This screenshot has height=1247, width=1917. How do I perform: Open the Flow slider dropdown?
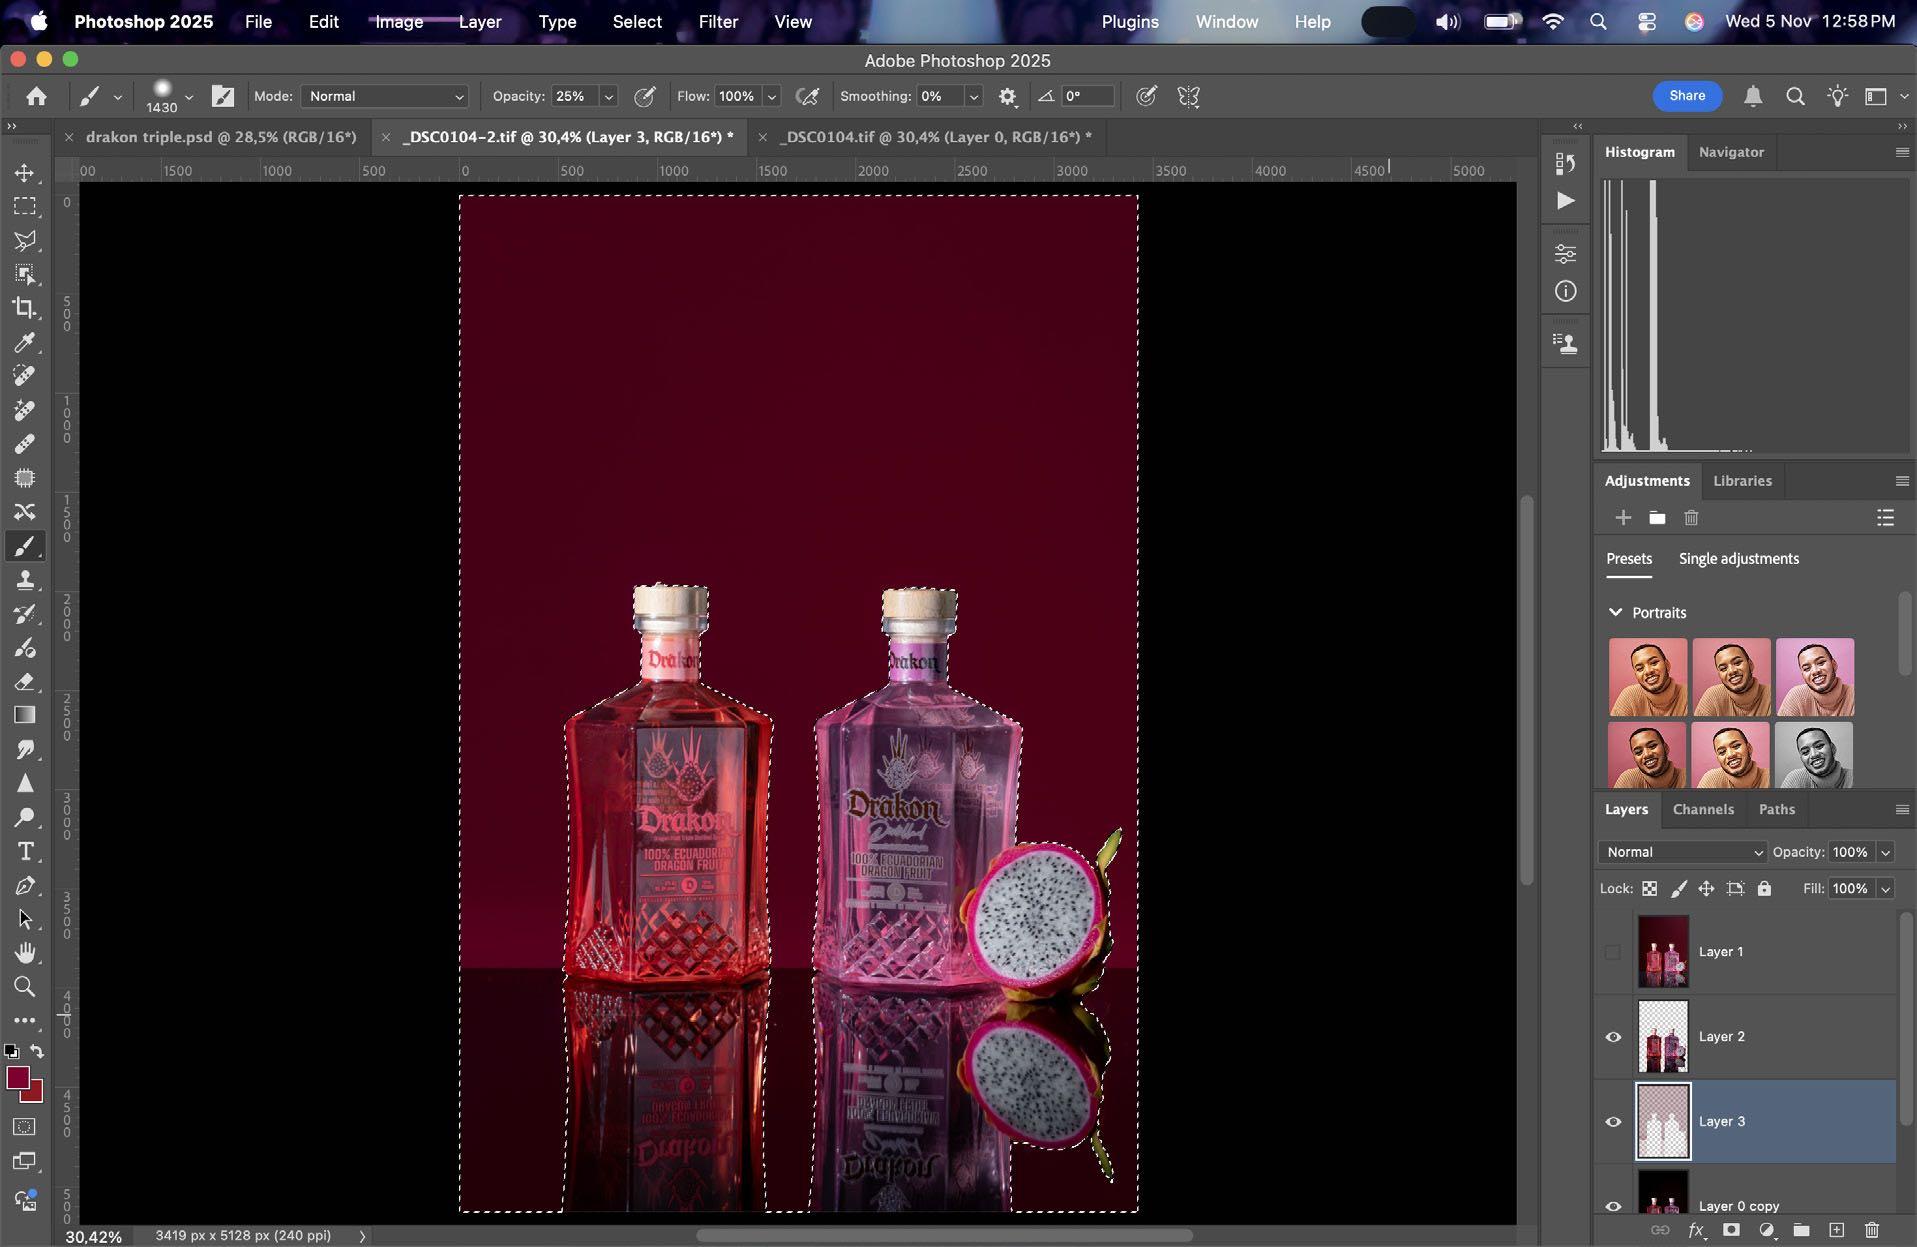(772, 96)
